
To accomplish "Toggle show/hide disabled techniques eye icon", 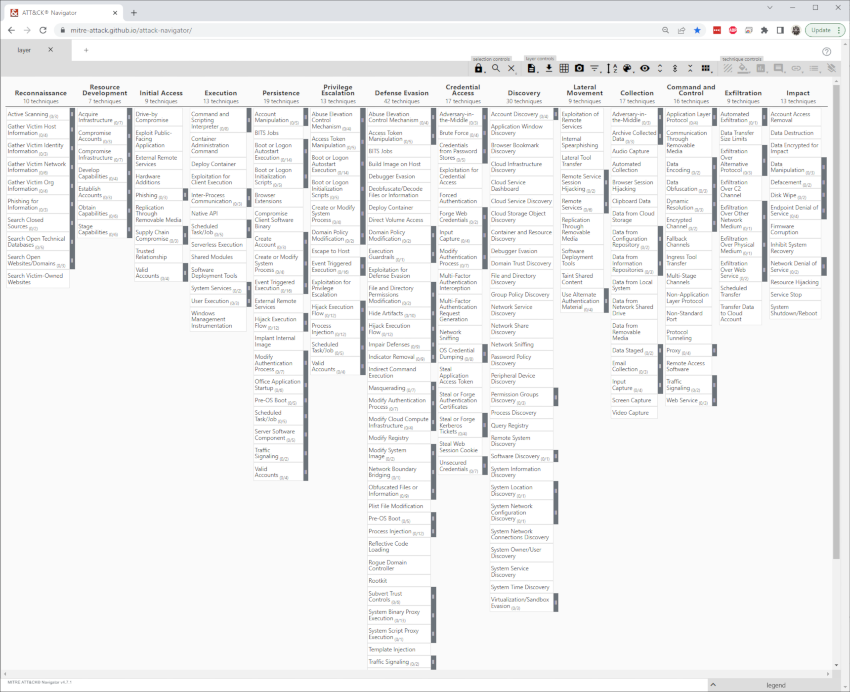I will point(645,68).
